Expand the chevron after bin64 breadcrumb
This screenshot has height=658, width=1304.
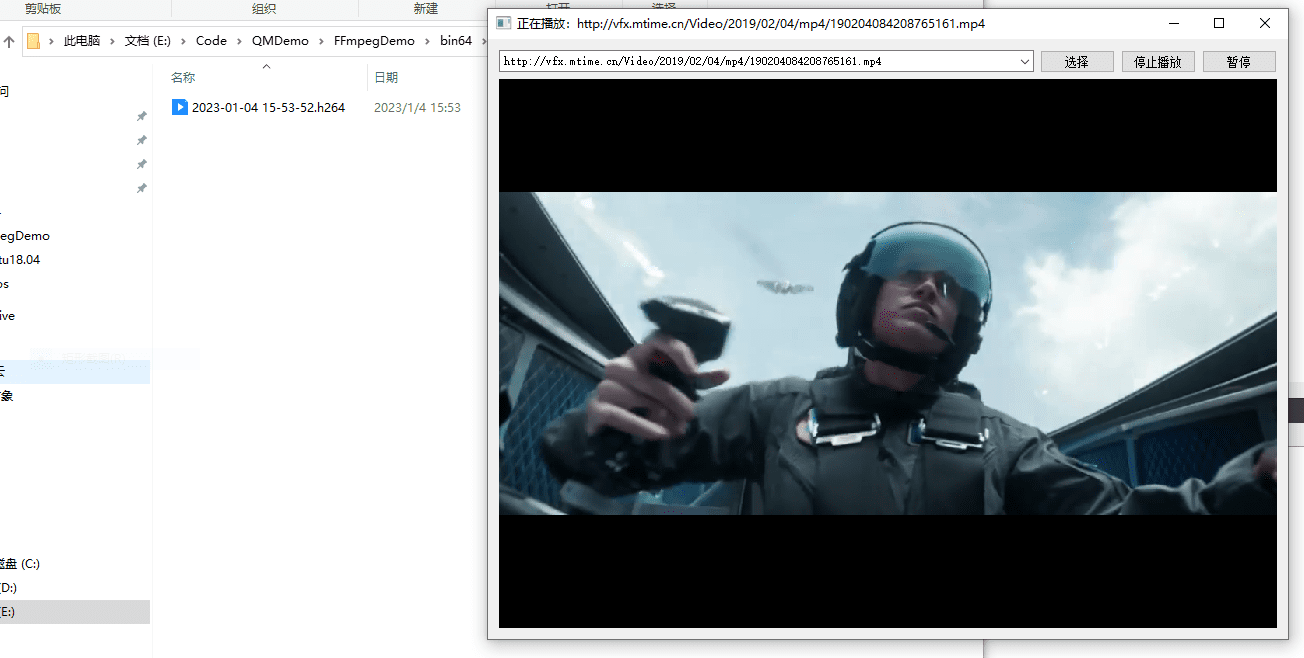pos(483,41)
